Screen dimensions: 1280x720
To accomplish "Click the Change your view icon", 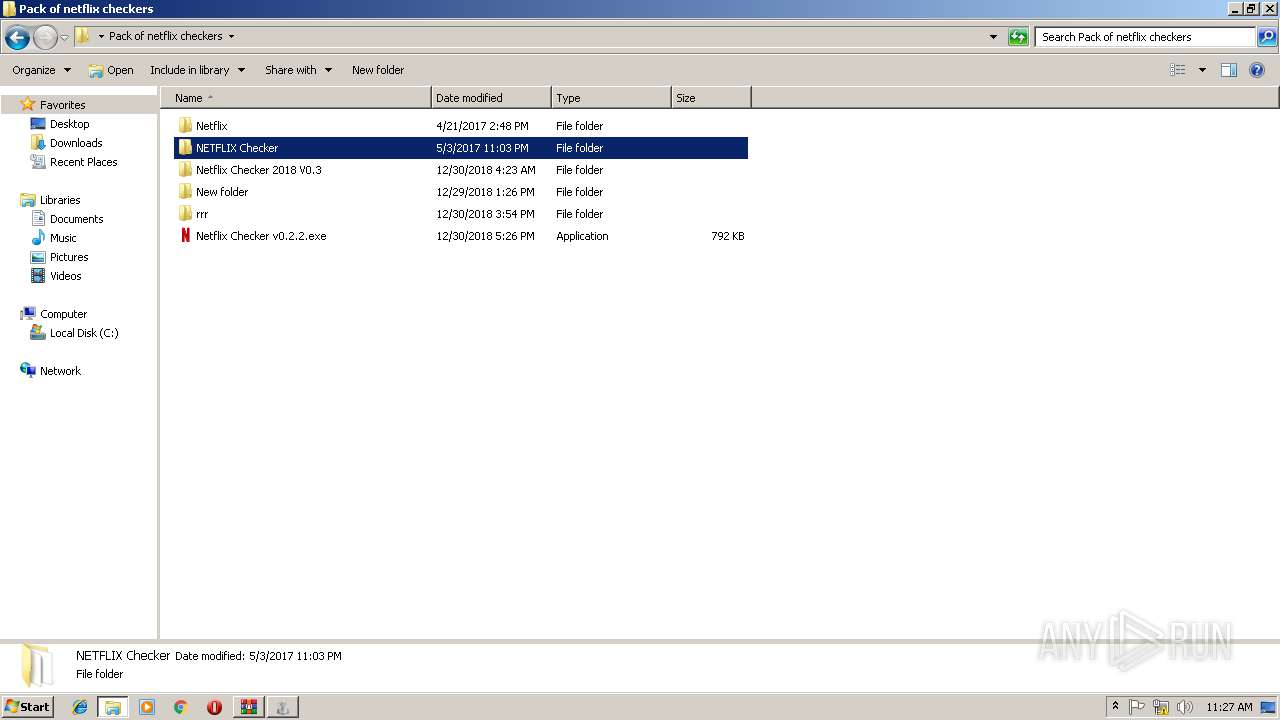I will [x=1178, y=70].
